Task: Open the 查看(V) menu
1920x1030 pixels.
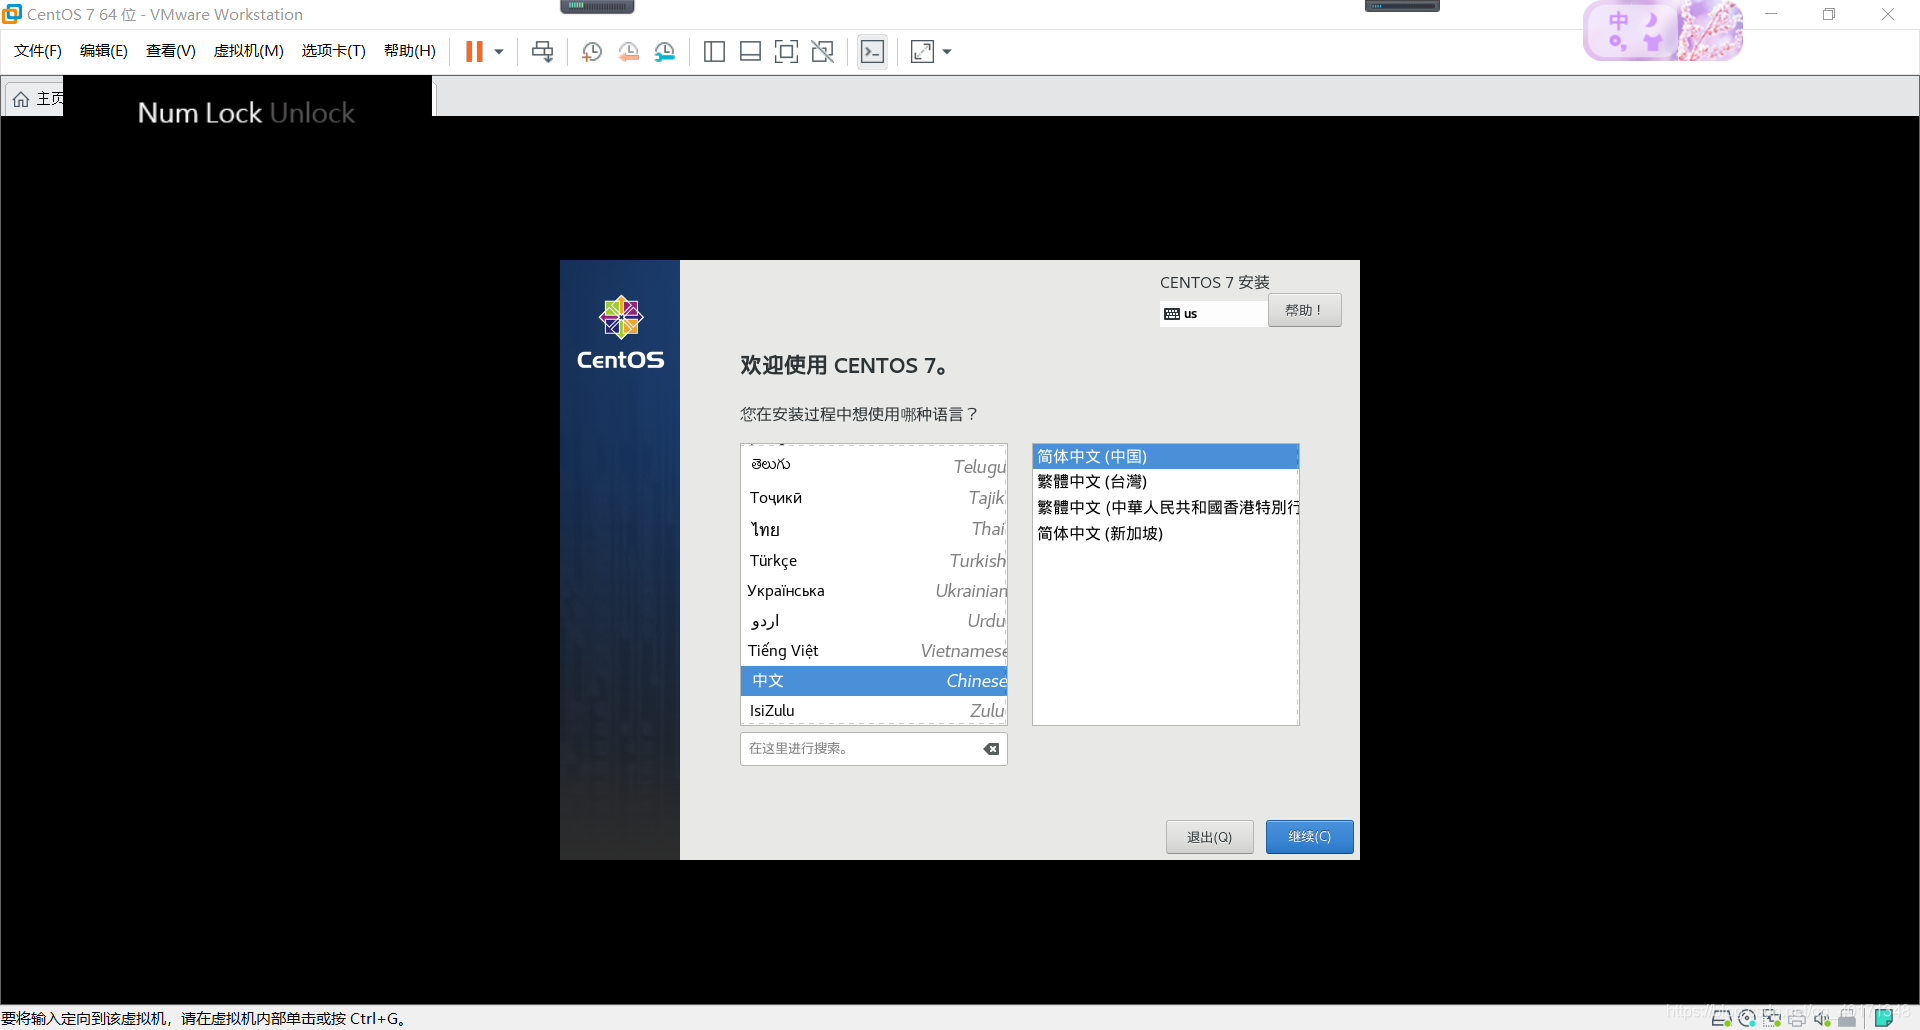Action: pyautogui.click(x=171, y=51)
